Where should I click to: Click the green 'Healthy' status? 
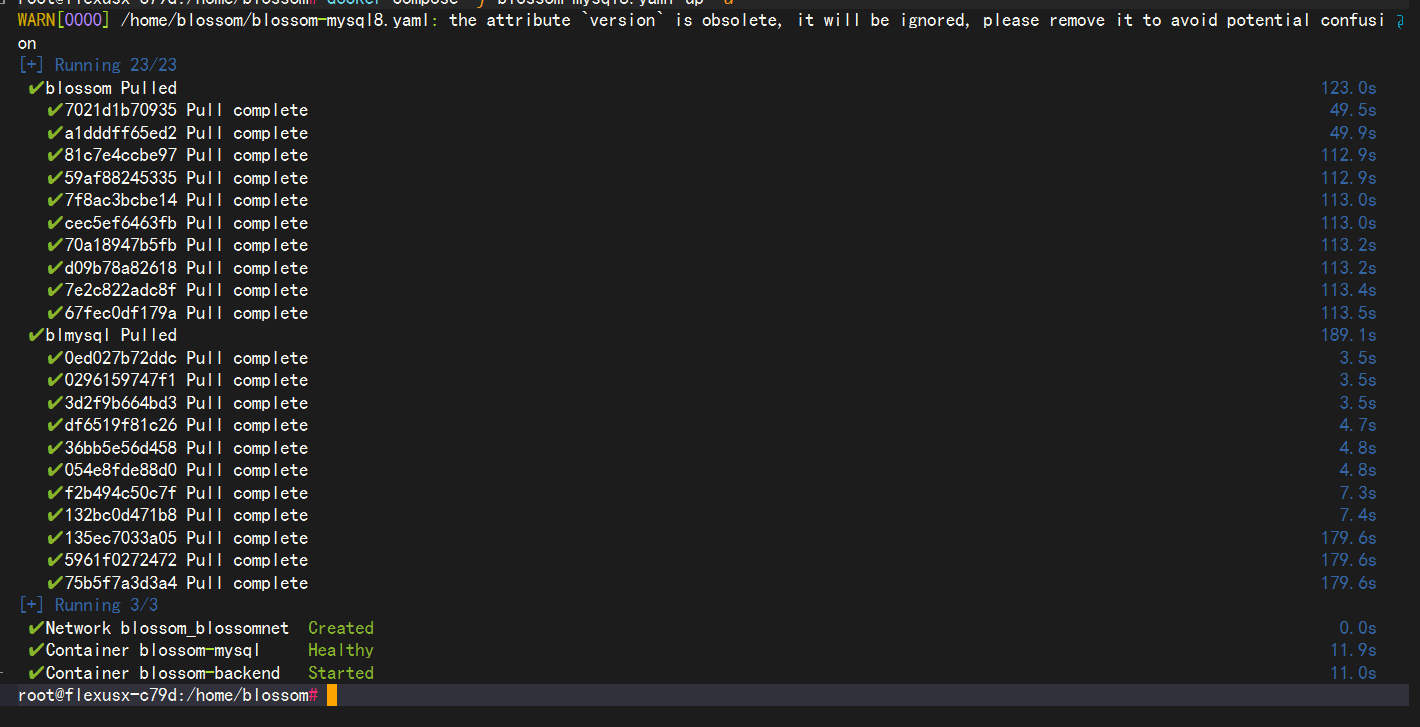341,650
